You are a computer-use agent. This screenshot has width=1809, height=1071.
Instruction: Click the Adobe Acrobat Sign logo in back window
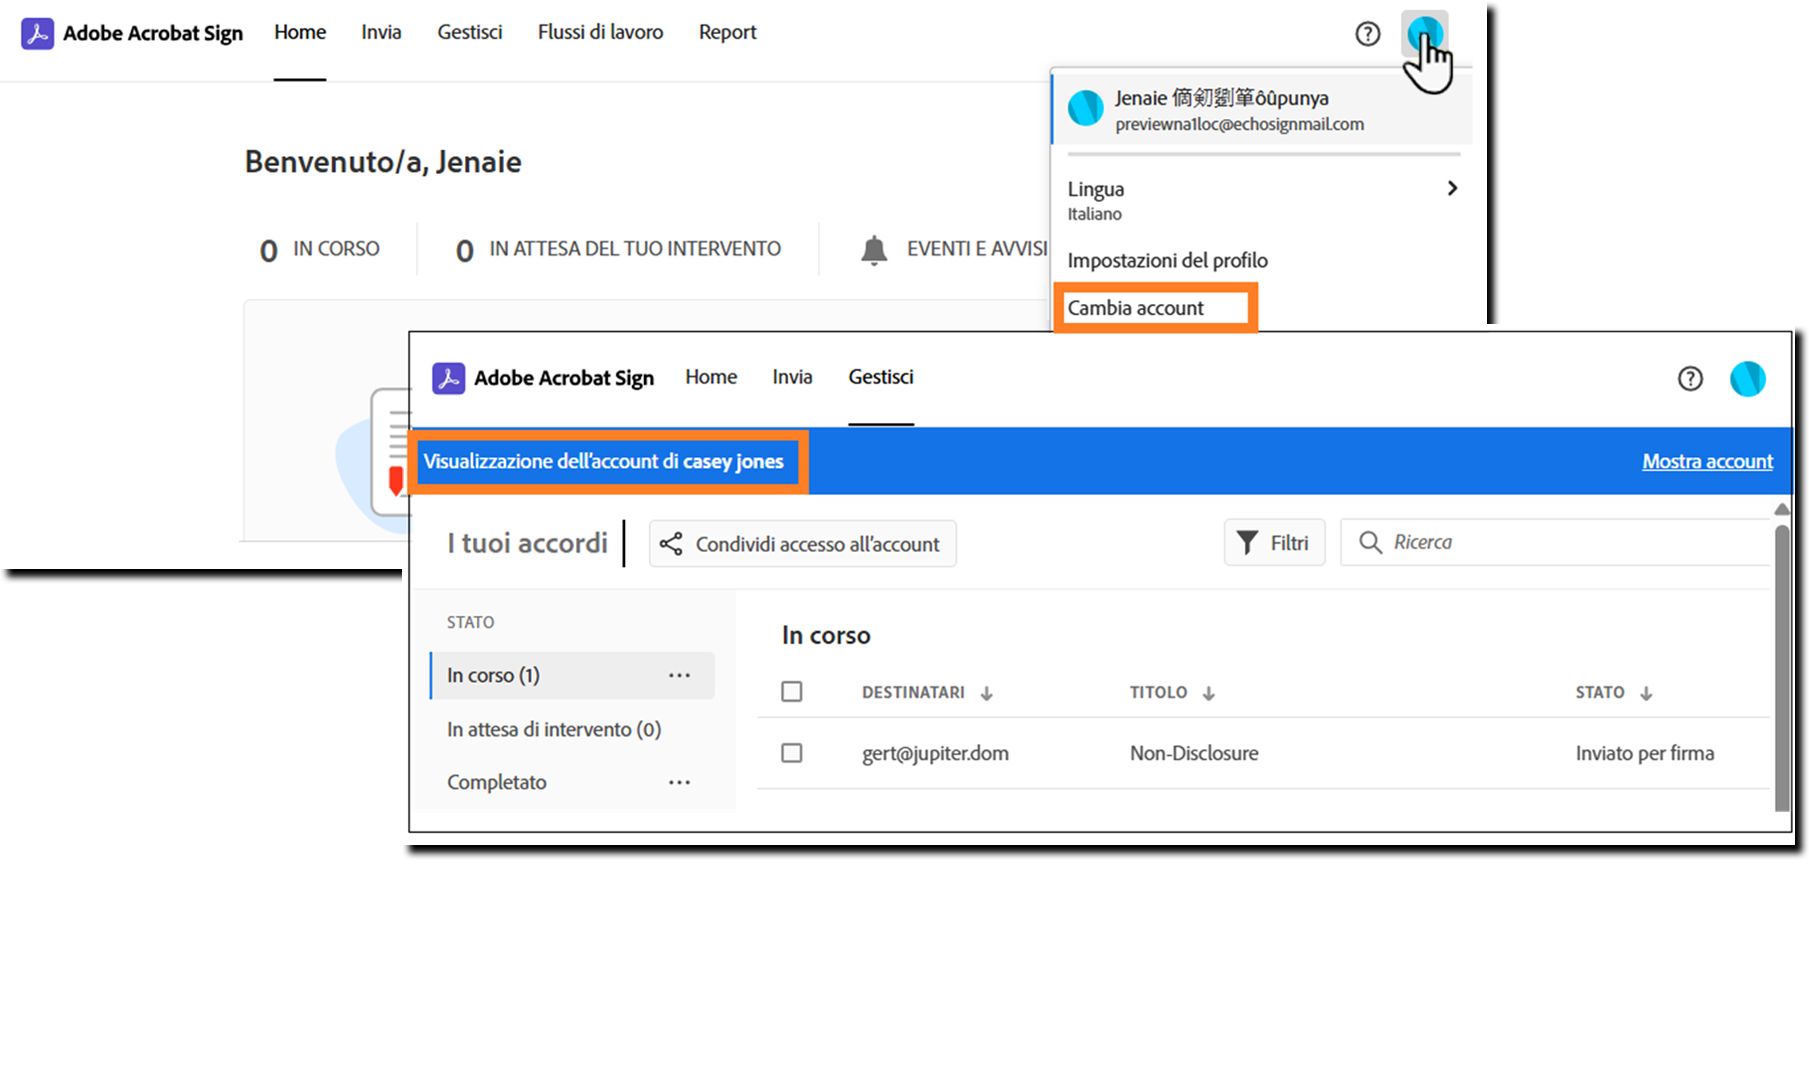37,33
